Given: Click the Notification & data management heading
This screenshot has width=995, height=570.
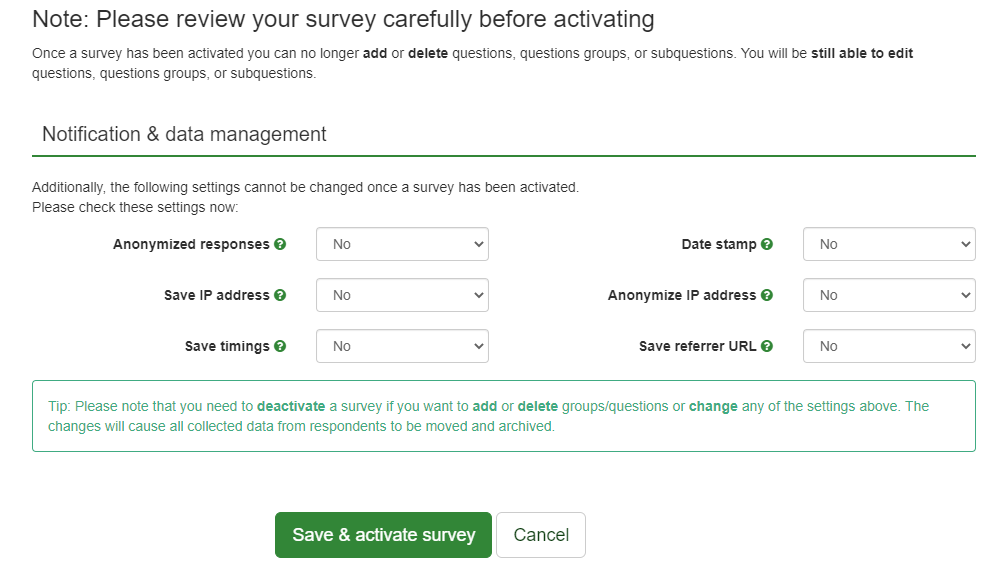Looking at the screenshot, I should coord(184,134).
